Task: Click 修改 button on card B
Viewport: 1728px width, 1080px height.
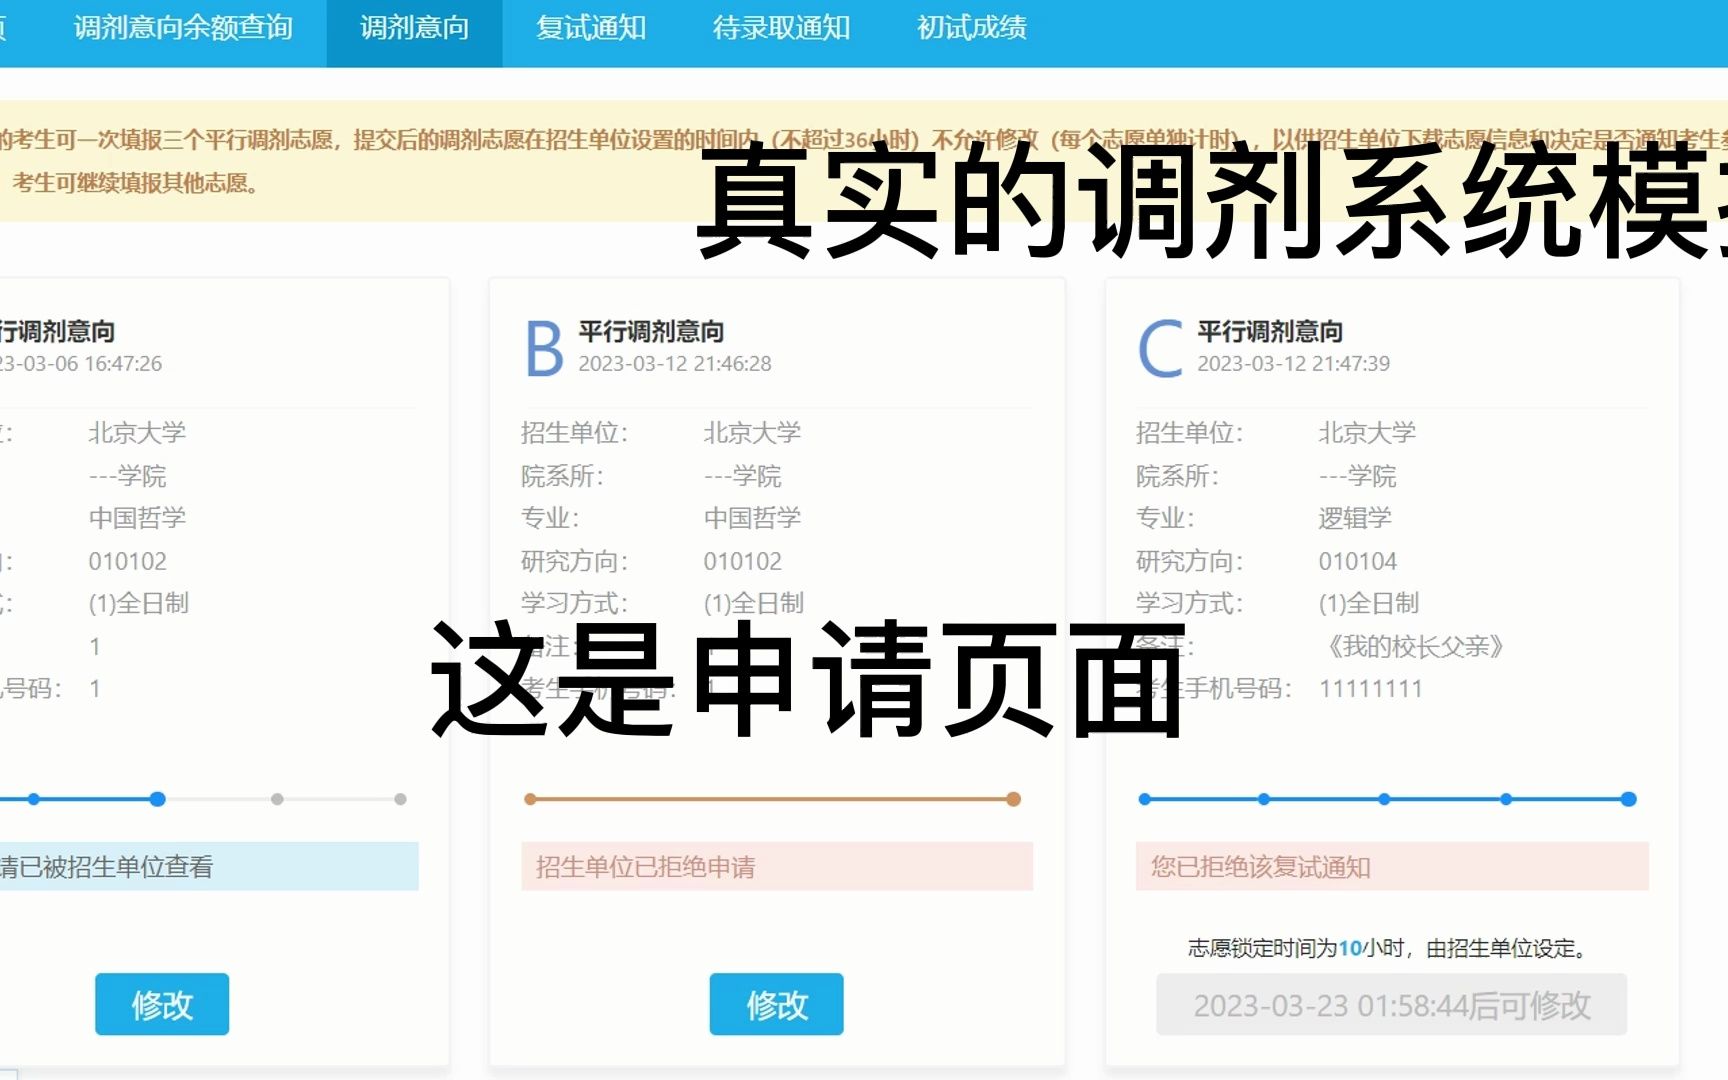Action: tap(776, 1004)
